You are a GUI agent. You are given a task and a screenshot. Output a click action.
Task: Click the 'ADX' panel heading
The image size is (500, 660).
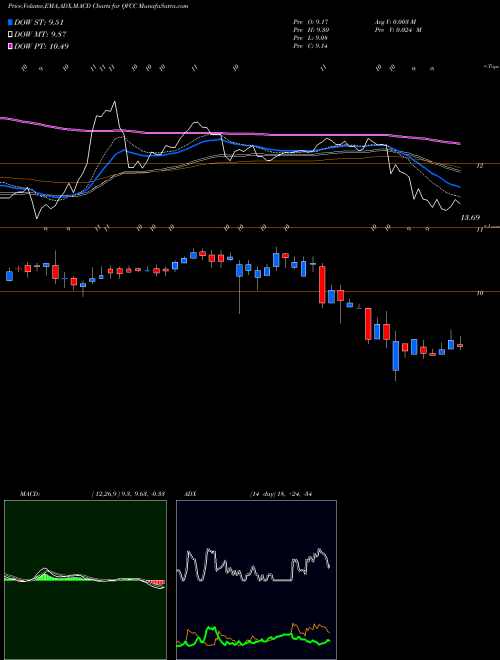point(190,494)
